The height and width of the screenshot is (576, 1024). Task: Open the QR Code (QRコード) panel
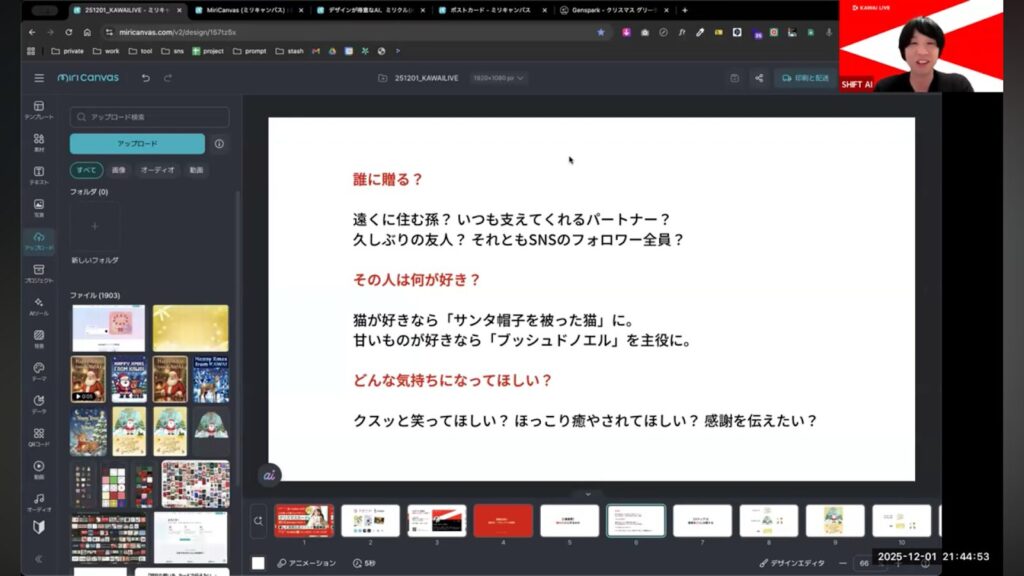coord(39,437)
